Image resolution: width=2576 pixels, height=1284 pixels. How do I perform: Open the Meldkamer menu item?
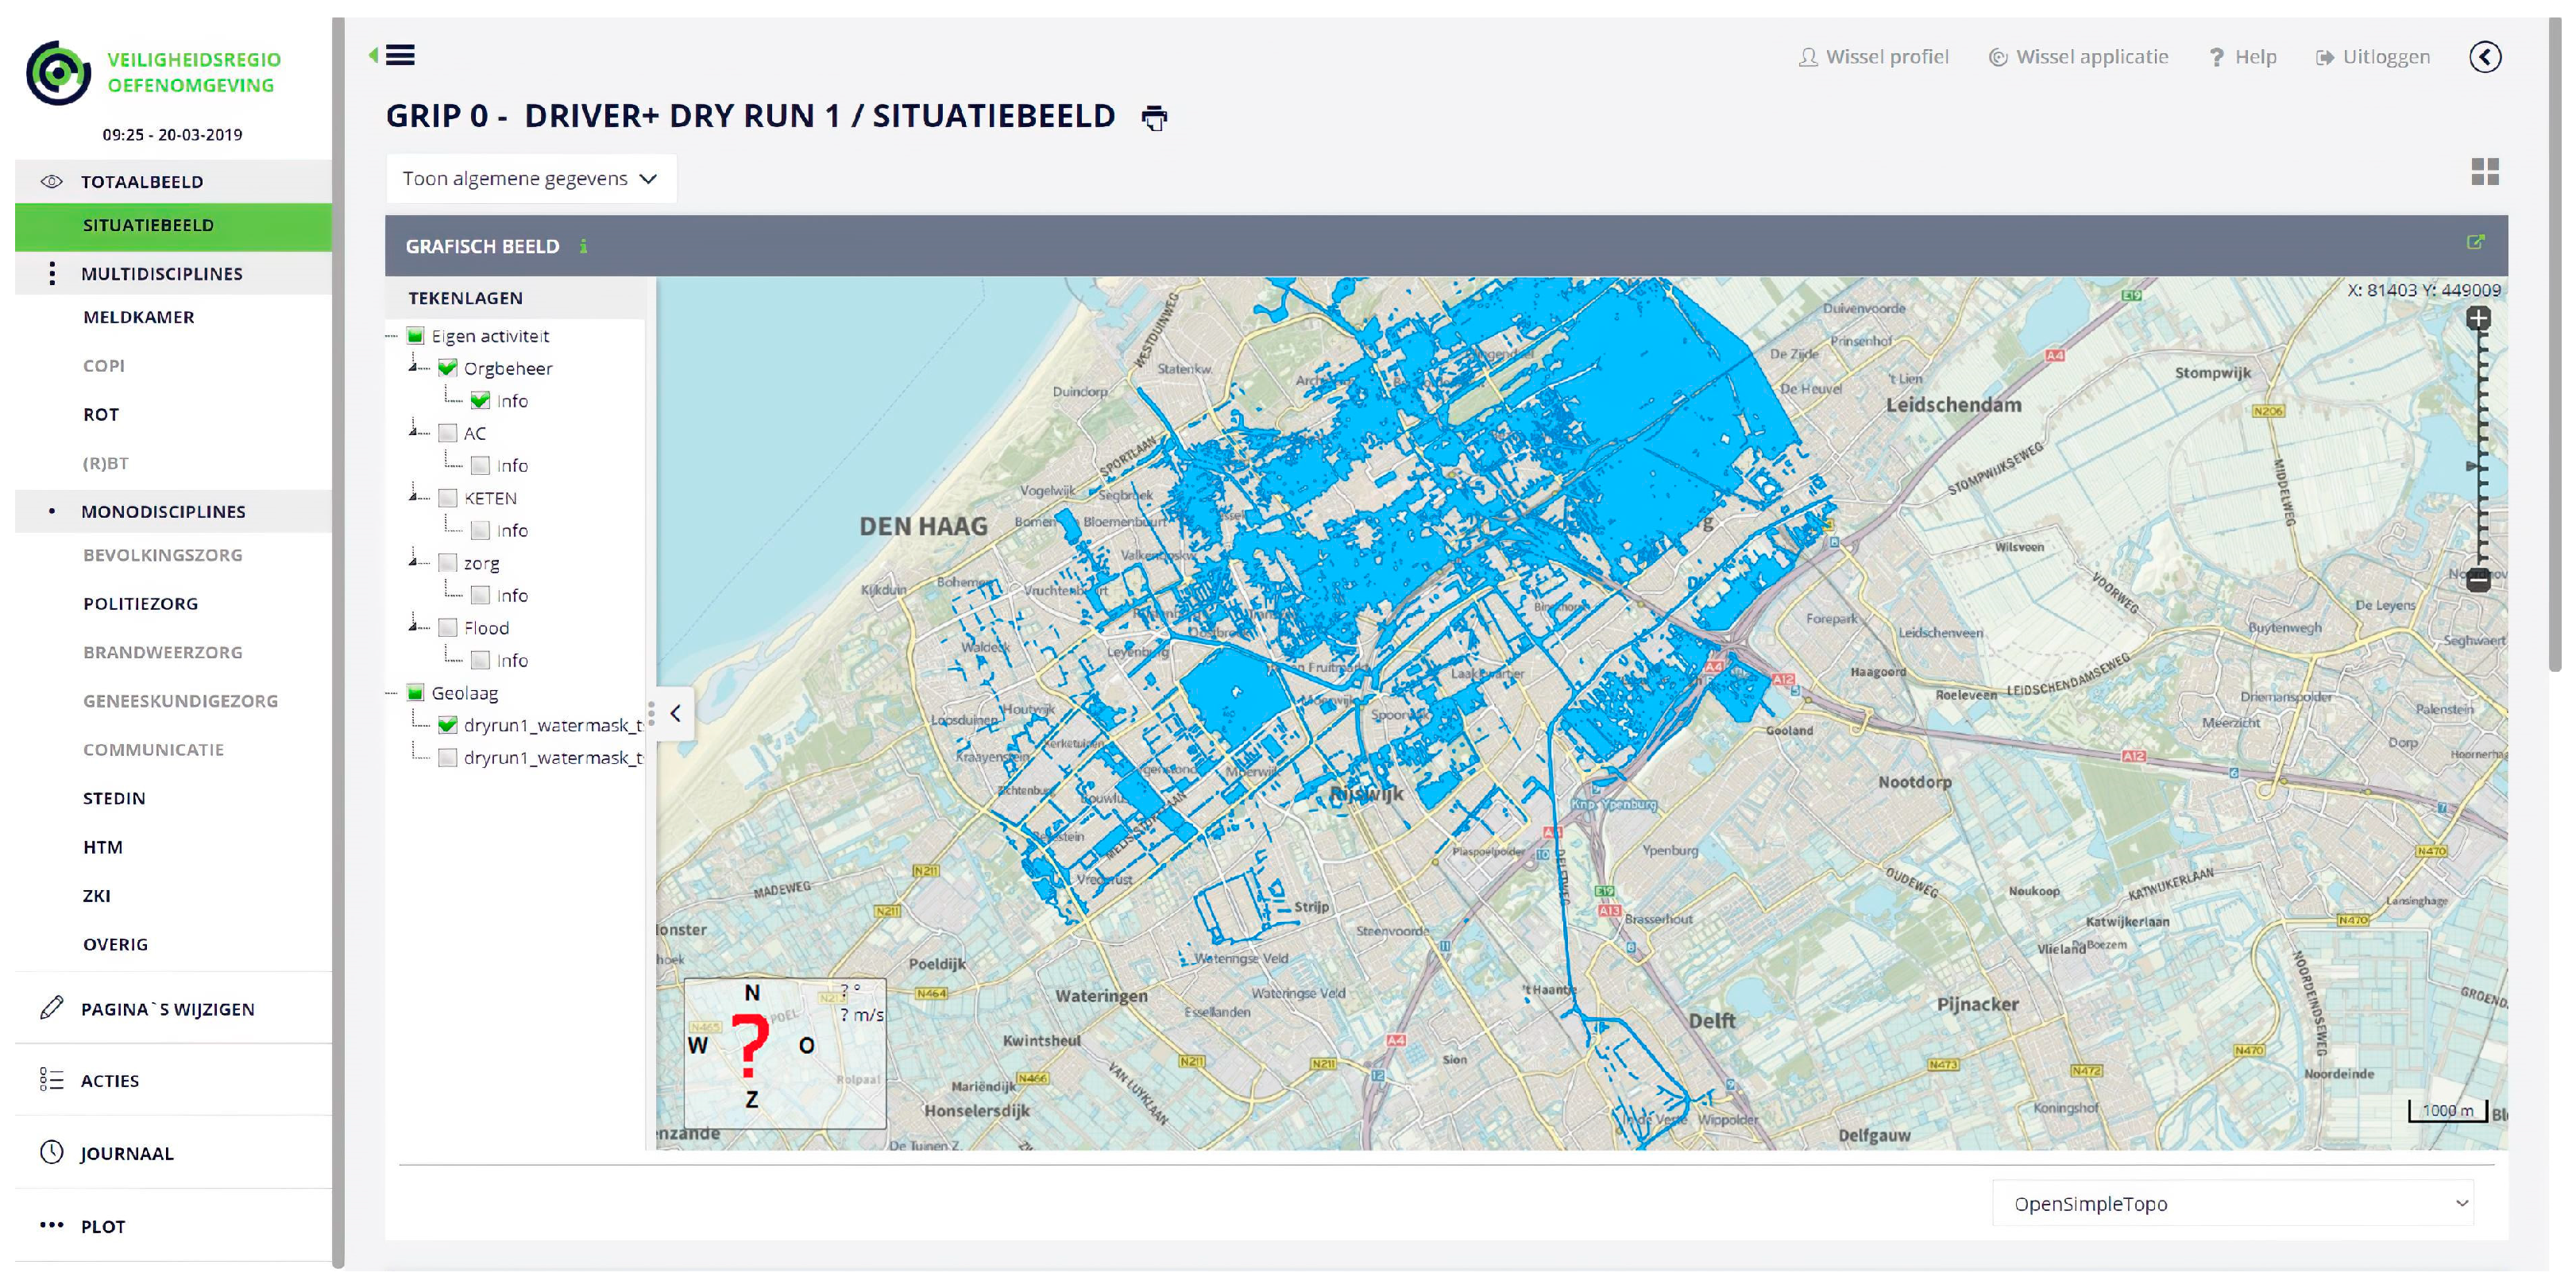pos(139,317)
